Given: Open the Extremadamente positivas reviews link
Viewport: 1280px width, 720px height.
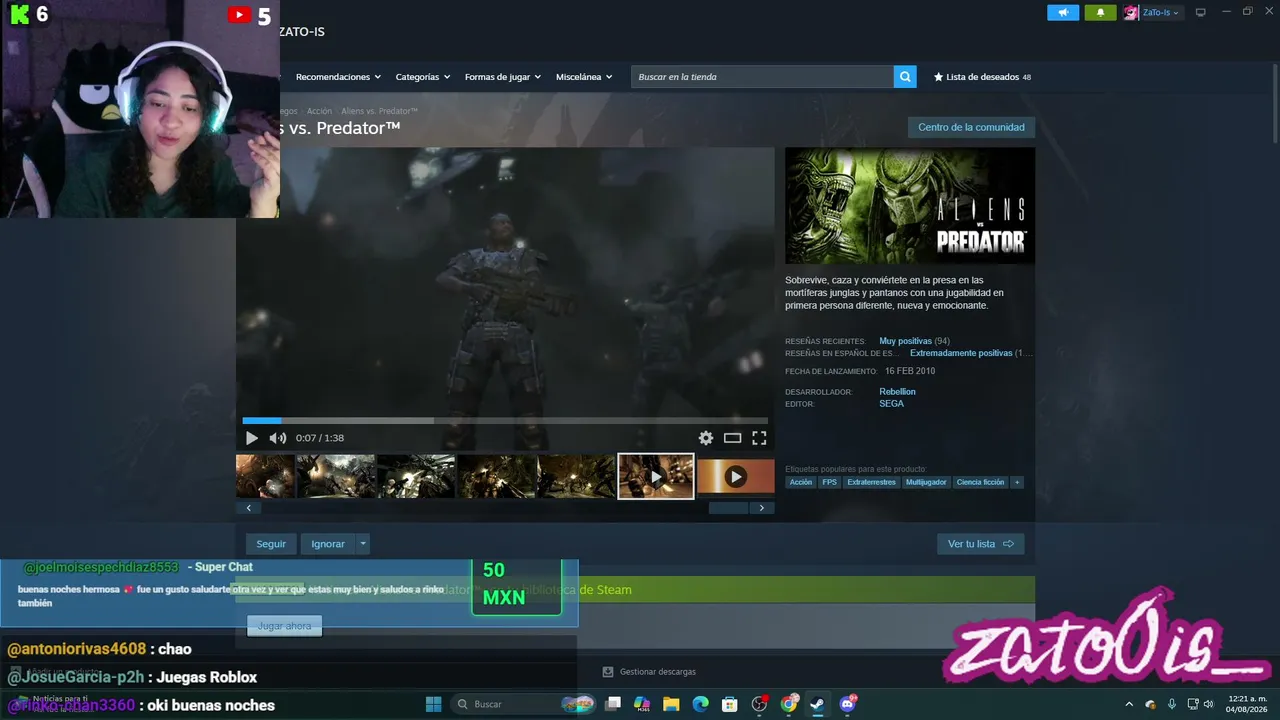Looking at the screenshot, I should pyautogui.click(x=961, y=353).
